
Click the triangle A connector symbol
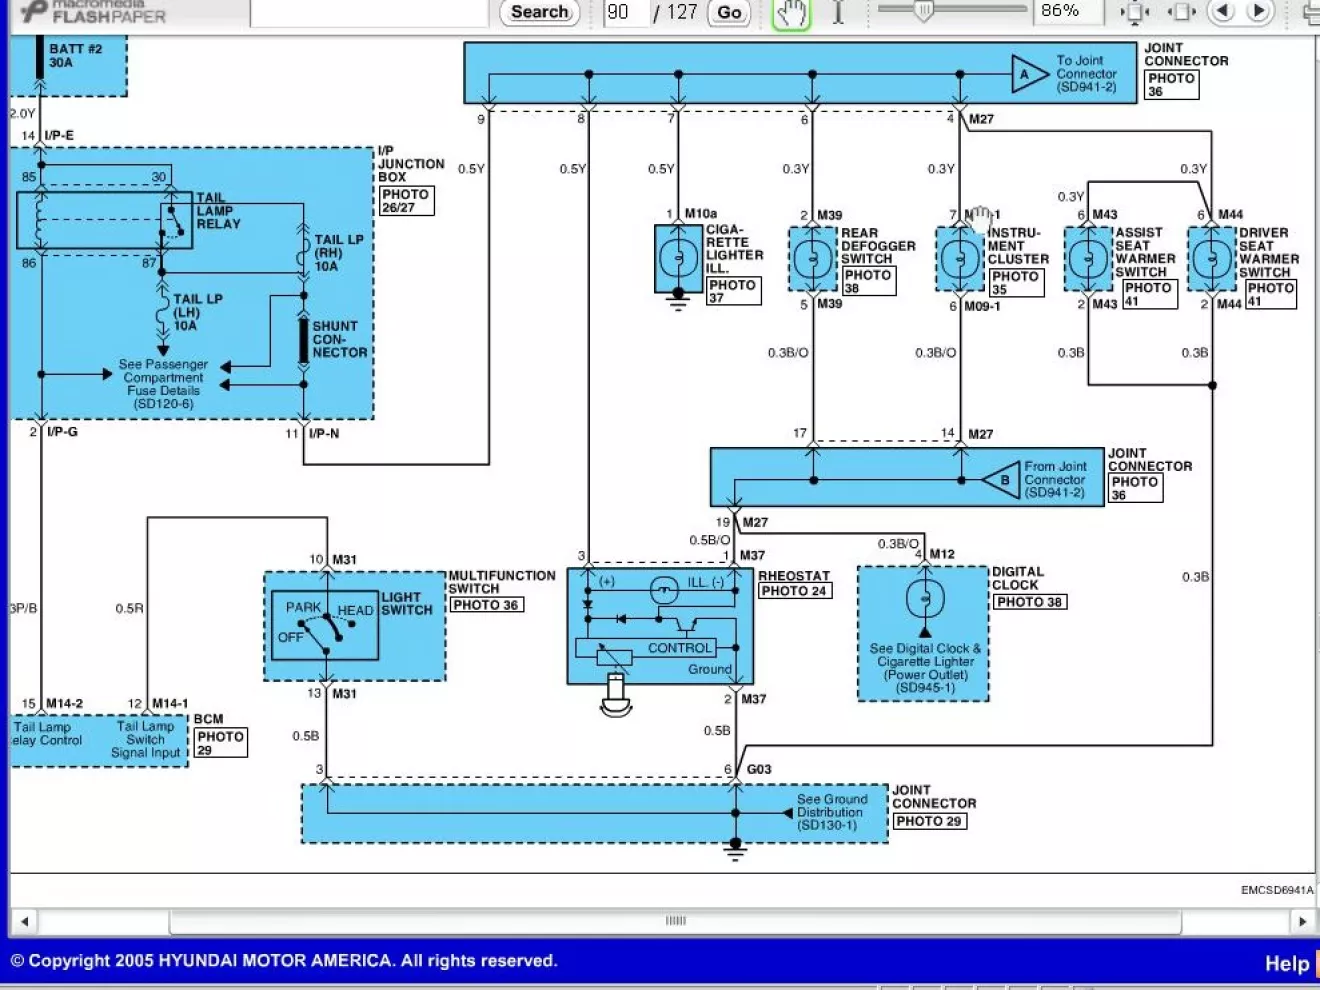1028,74
